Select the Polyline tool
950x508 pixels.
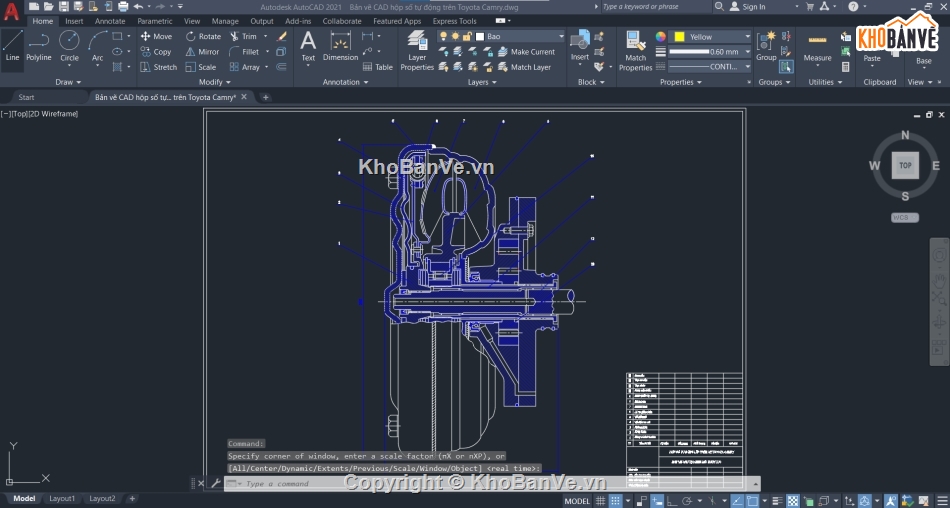[x=38, y=46]
